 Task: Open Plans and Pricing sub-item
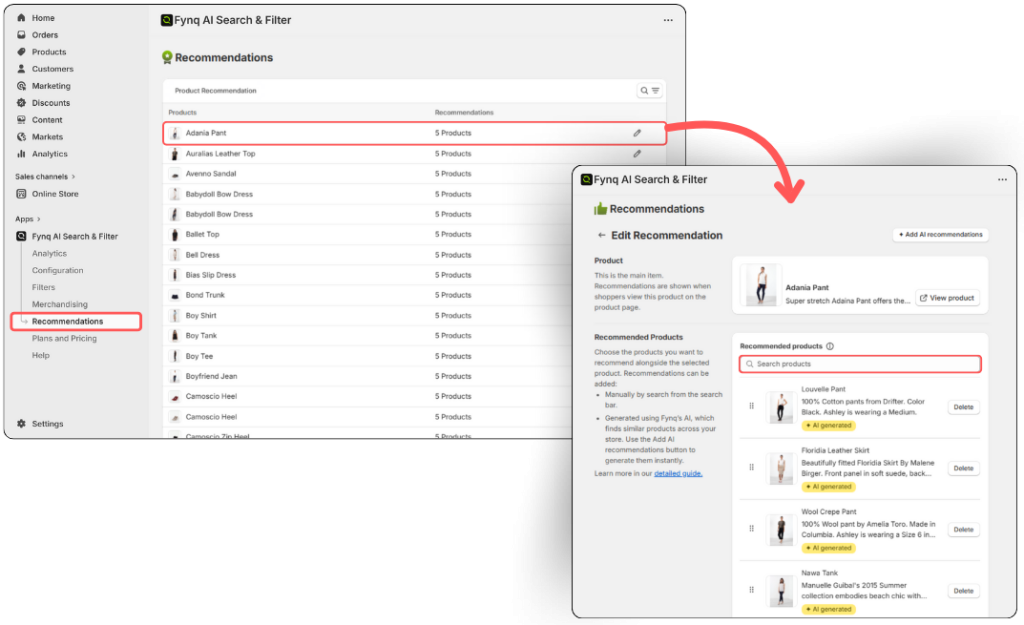pyautogui.click(x=64, y=338)
